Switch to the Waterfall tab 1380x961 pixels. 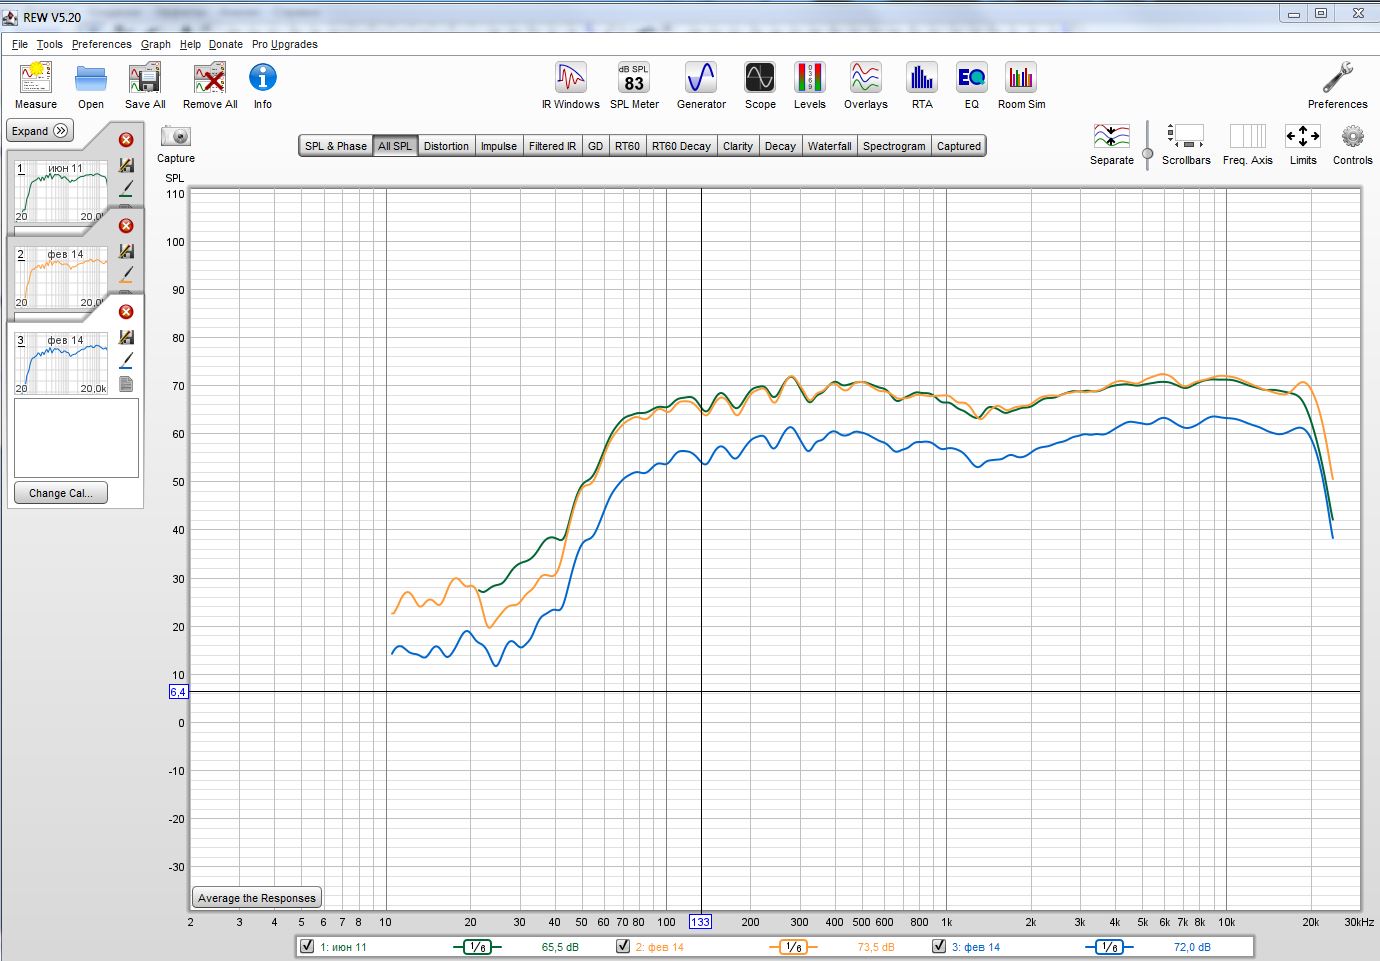(x=829, y=146)
